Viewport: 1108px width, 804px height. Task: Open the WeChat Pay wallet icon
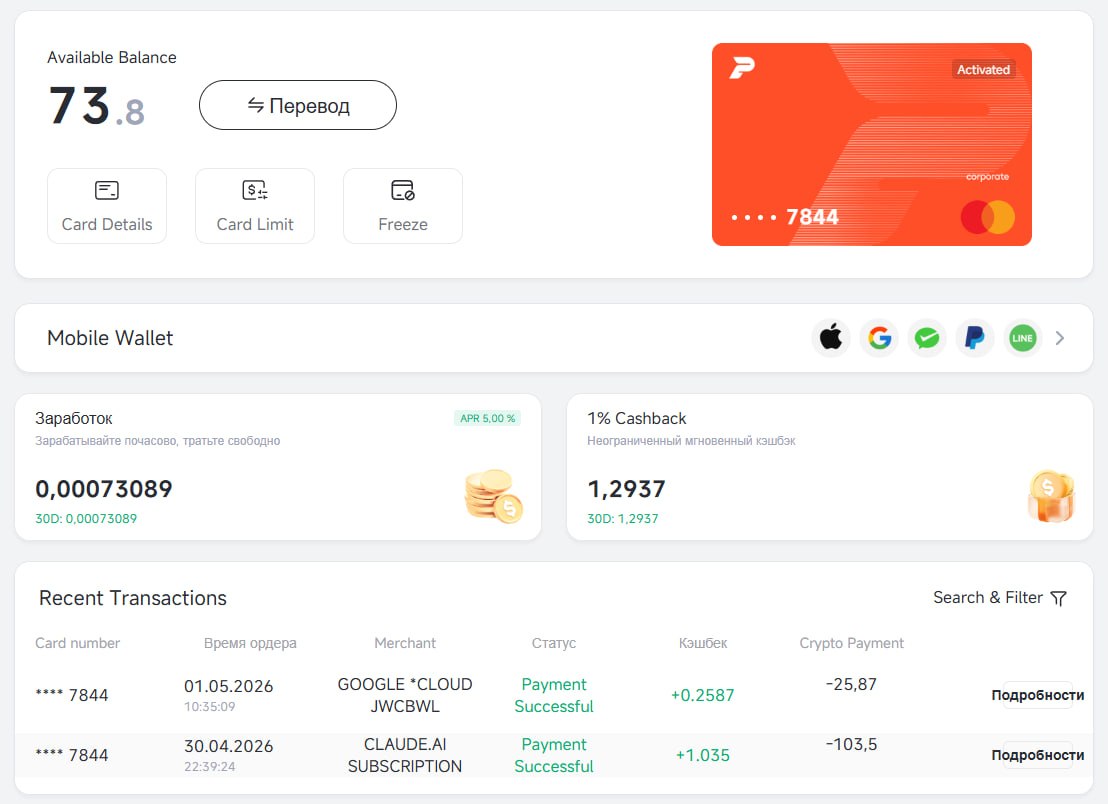927,338
